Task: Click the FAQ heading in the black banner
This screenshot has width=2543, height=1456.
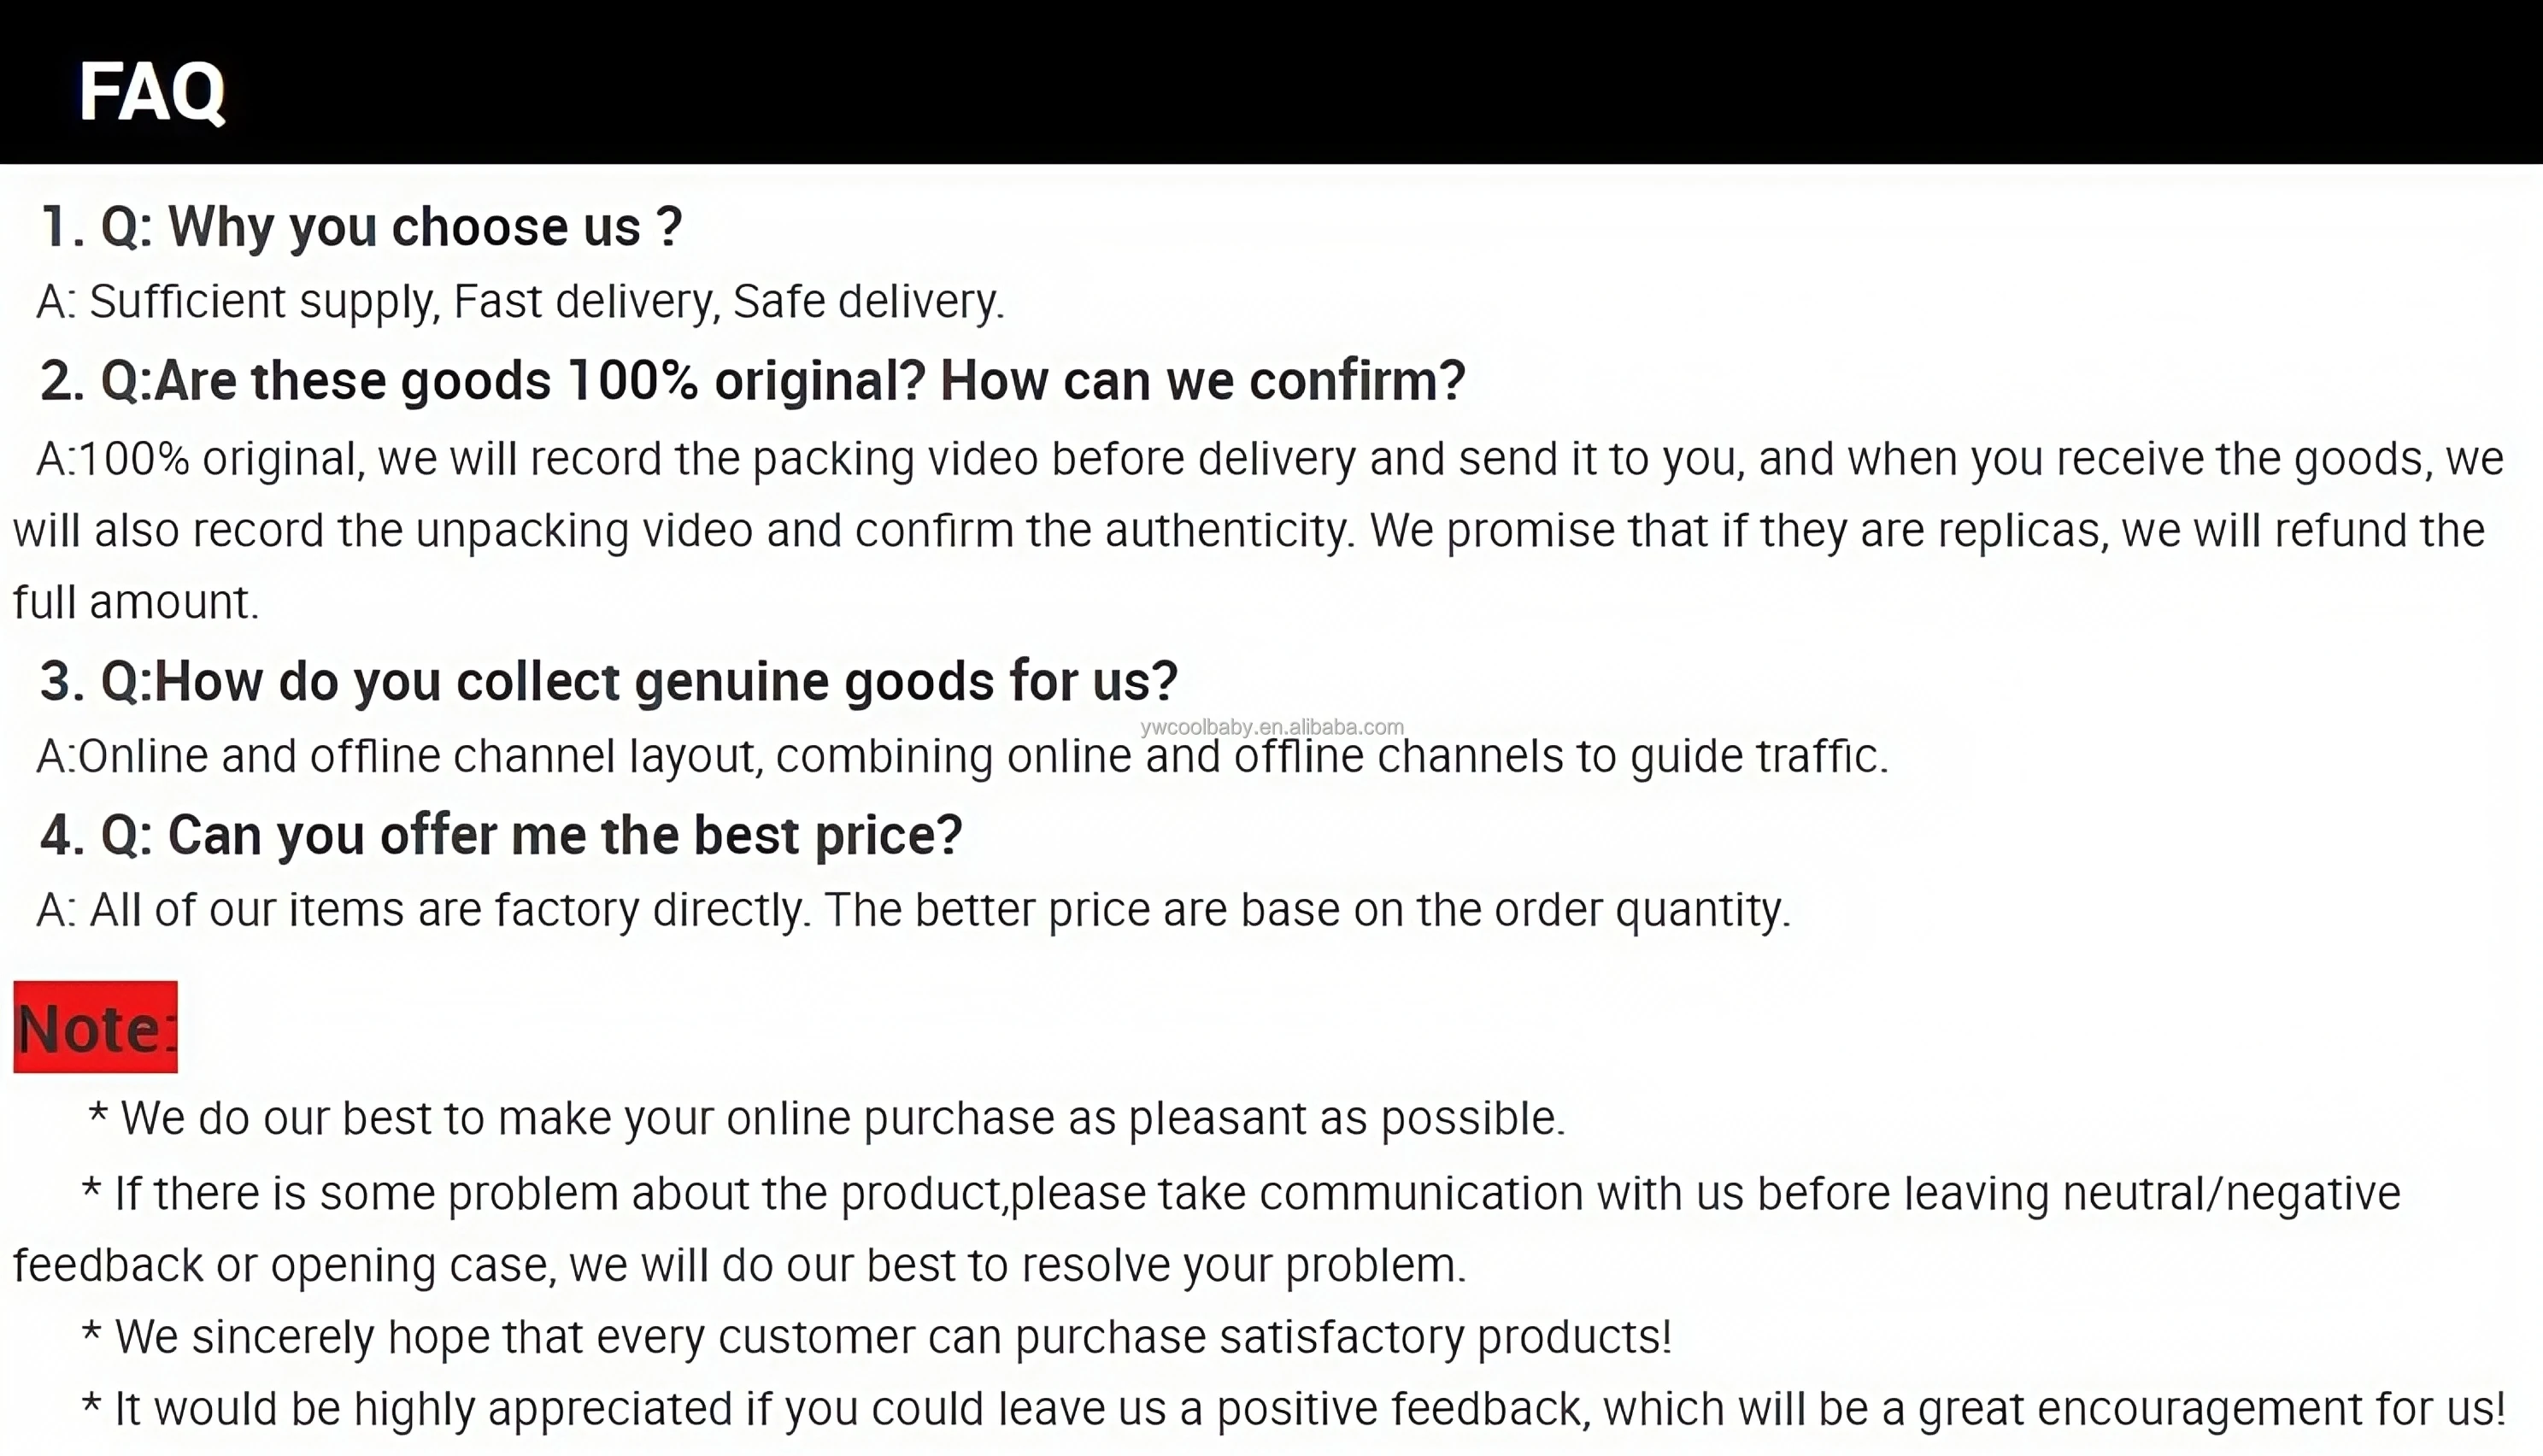Action: pyautogui.click(x=152, y=92)
